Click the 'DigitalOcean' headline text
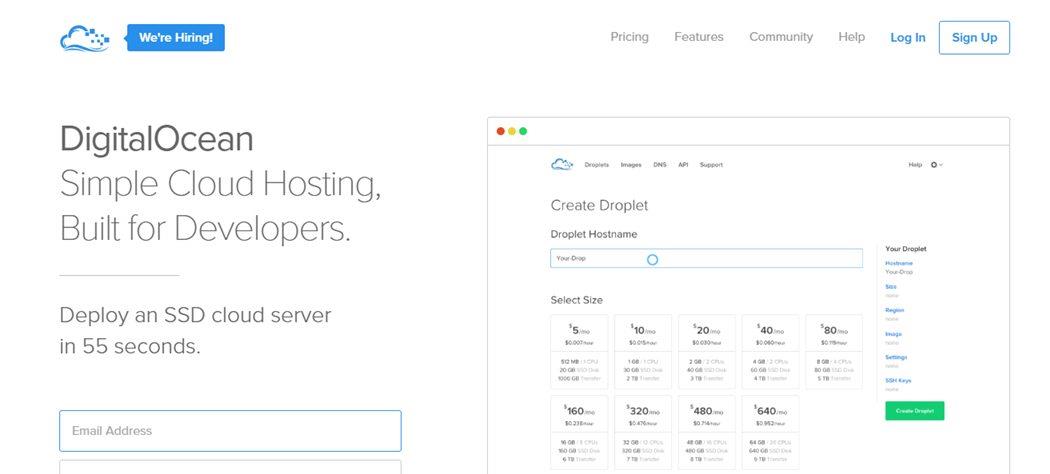This screenshot has height=474, width=1050. pyautogui.click(x=157, y=139)
